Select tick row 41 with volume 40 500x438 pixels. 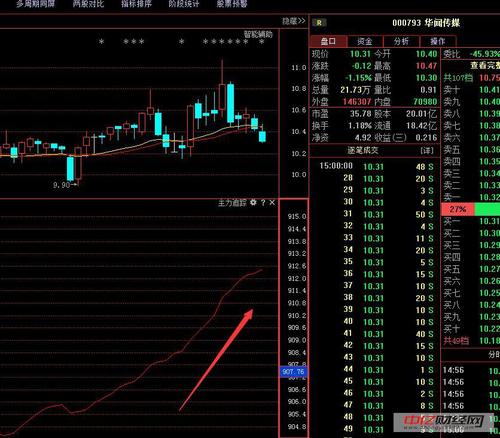(x=376, y=334)
